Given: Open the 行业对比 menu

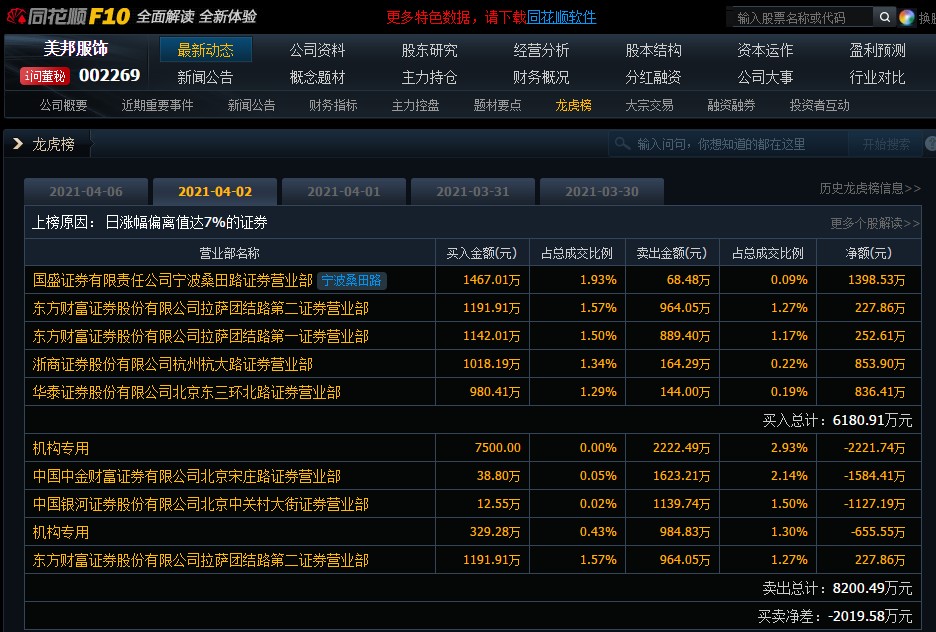Looking at the screenshot, I should pos(878,77).
